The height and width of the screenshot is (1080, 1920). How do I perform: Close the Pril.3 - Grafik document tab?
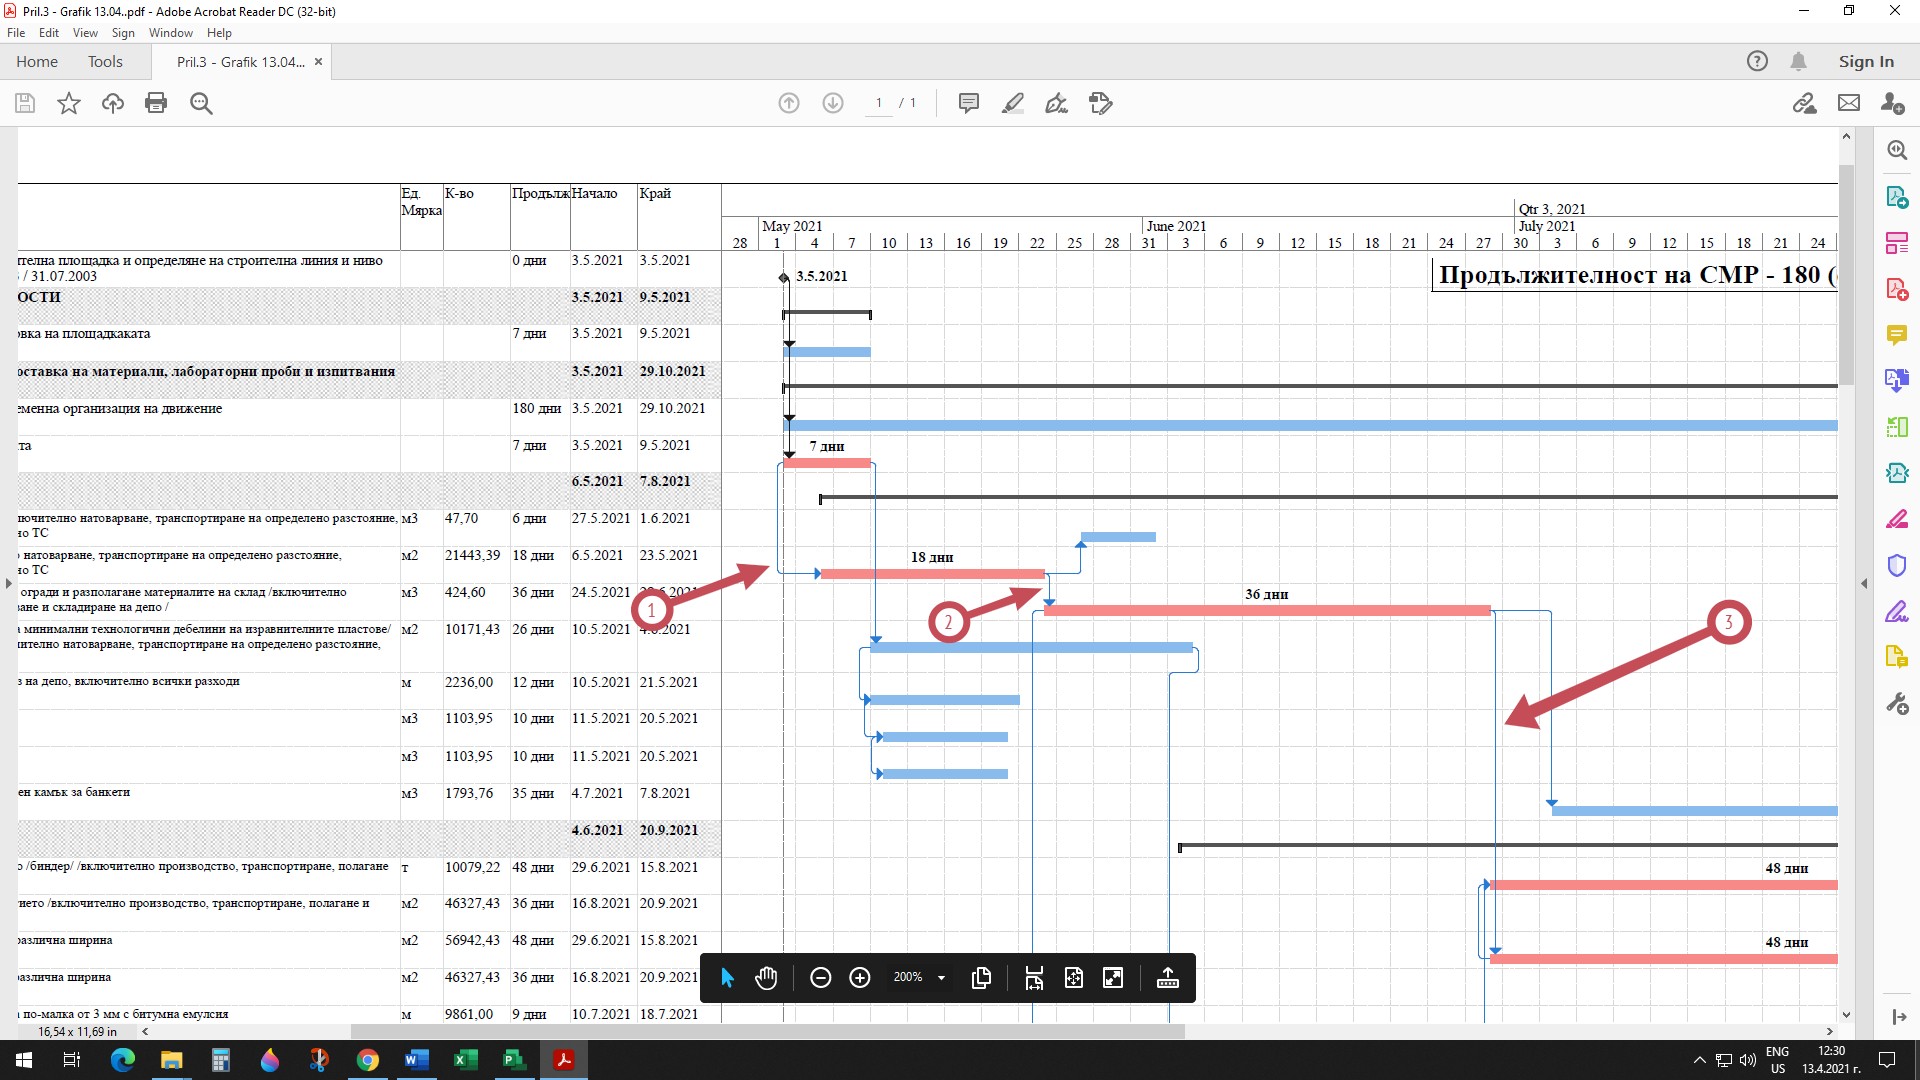click(x=319, y=61)
